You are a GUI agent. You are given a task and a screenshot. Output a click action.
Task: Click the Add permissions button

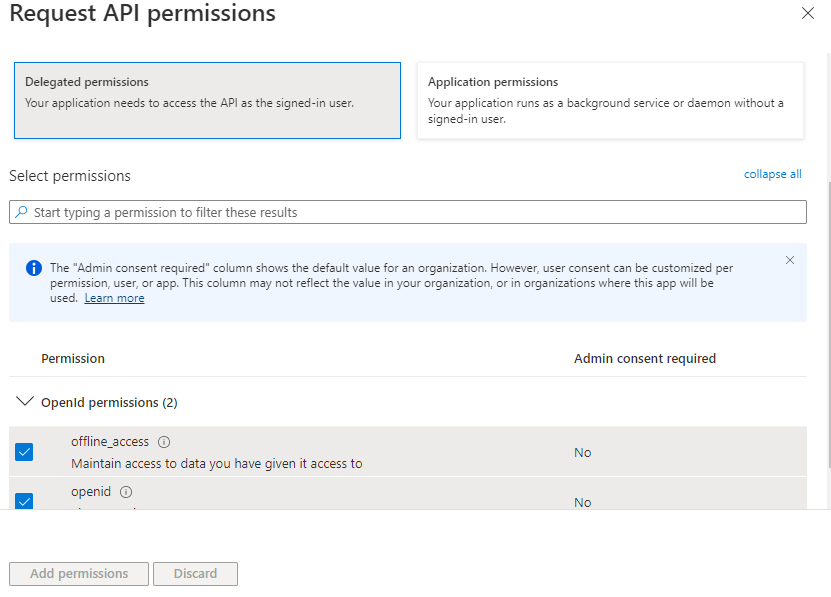pyautogui.click(x=79, y=574)
